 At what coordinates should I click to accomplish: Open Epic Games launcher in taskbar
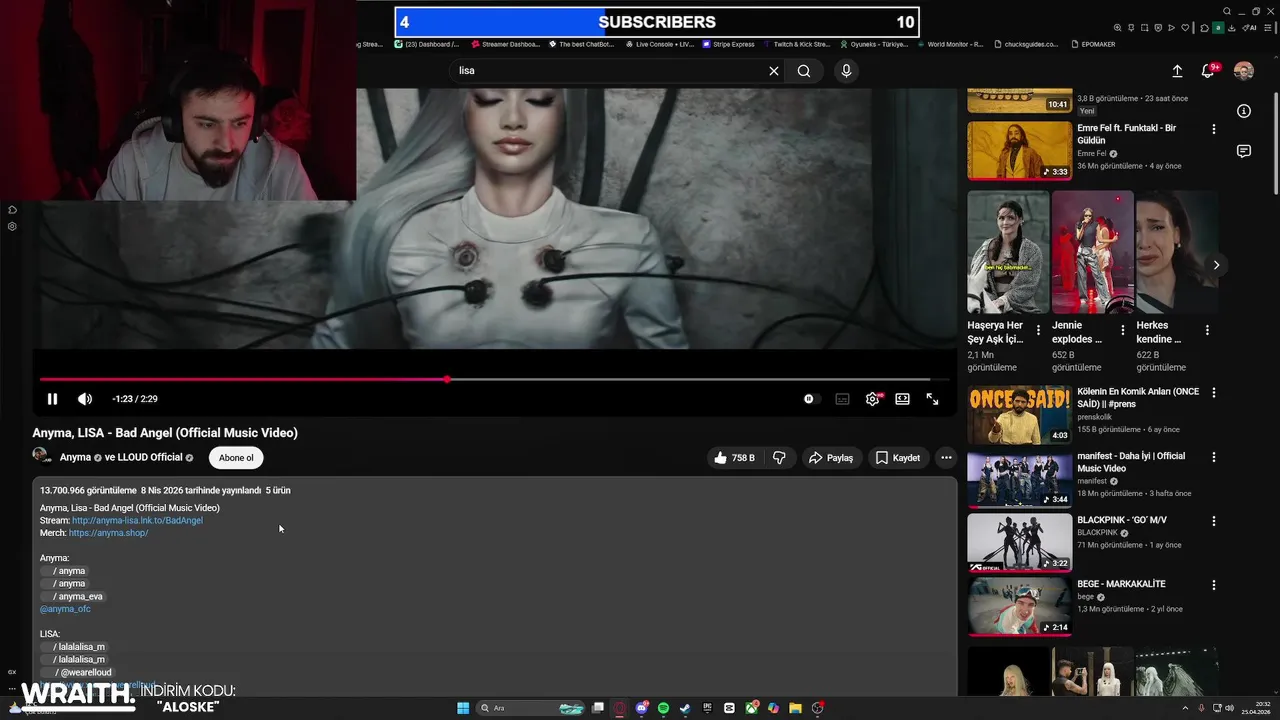point(707,708)
